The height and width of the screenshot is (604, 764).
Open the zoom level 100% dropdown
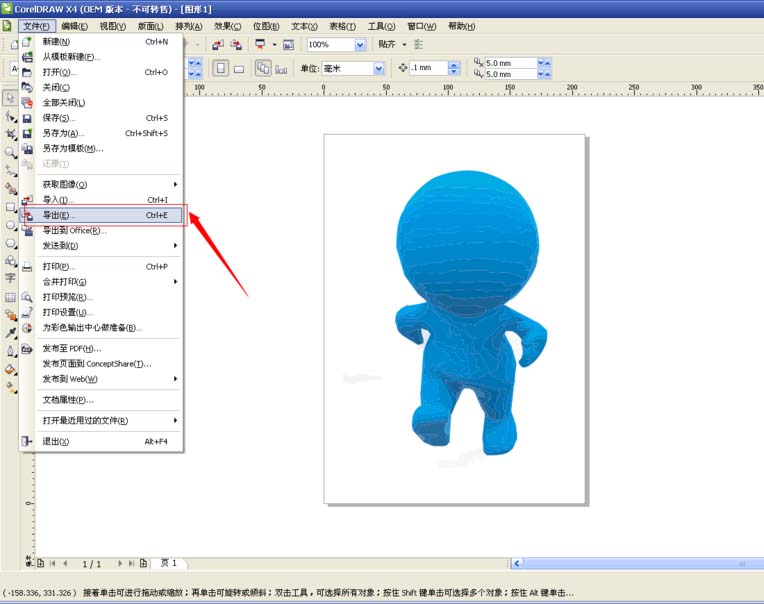(x=360, y=45)
